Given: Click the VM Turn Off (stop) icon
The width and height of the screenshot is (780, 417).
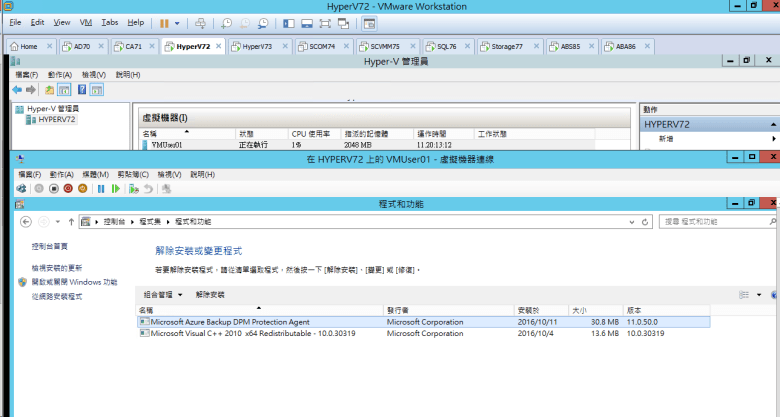Looking at the screenshot, I should tap(53, 188).
